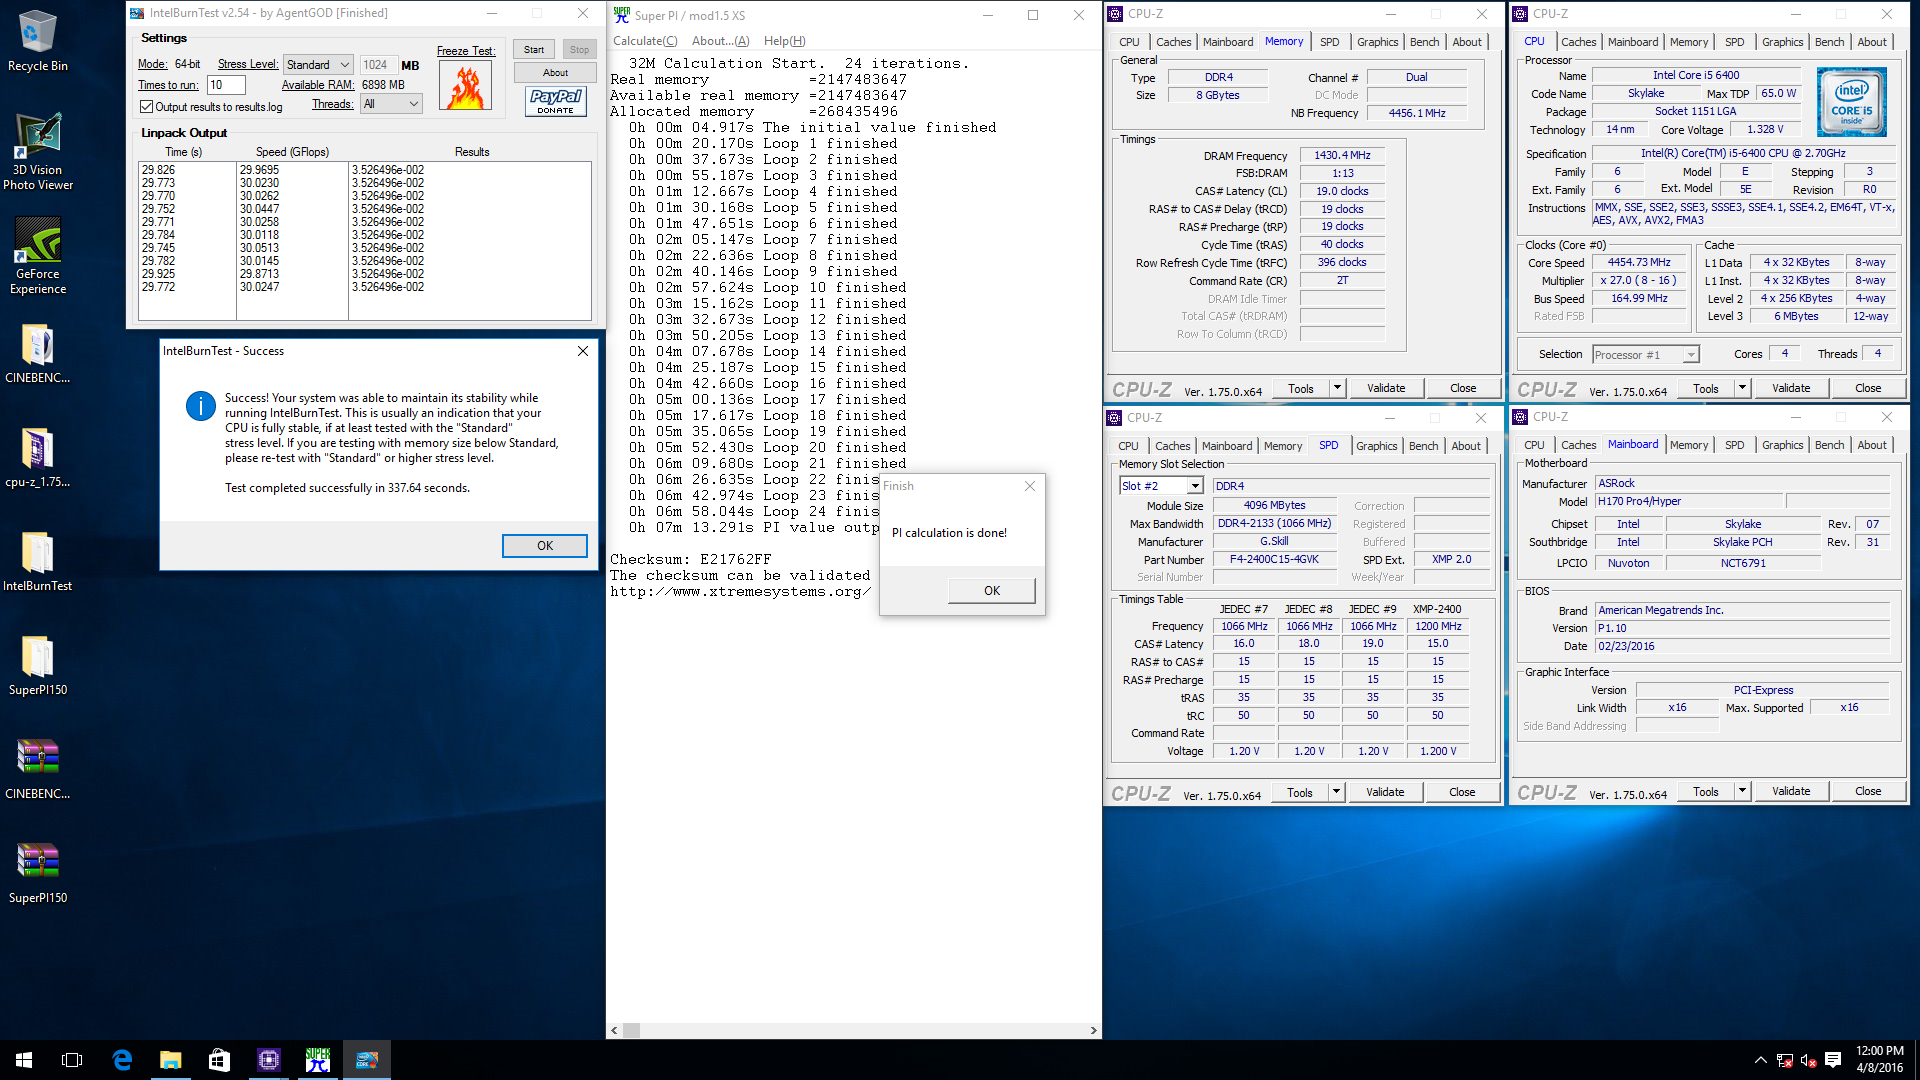This screenshot has height=1080, width=1920.
Task: Open the Calculate menu in Super PI
Action: [644, 41]
